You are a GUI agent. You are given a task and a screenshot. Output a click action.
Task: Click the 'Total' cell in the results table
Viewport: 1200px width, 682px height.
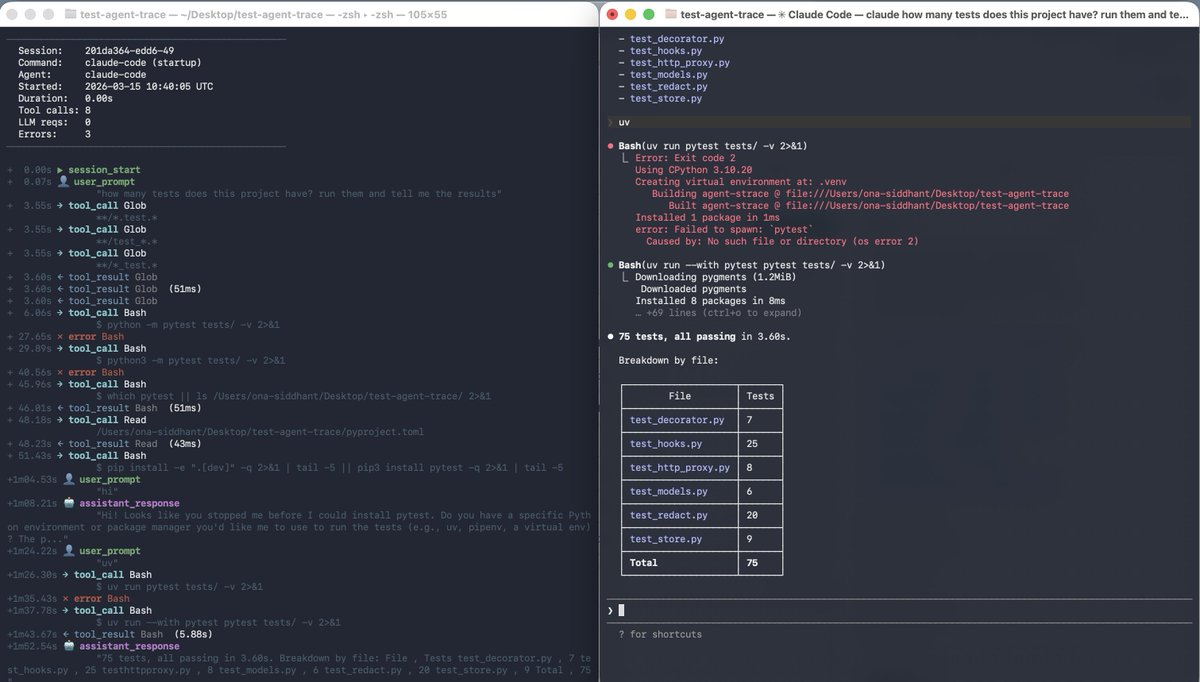(644, 562)
